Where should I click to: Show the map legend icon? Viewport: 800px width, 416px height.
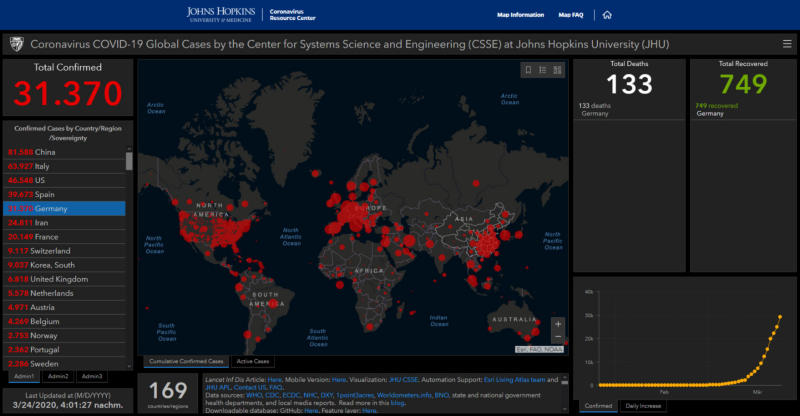[x=542, y=70]
